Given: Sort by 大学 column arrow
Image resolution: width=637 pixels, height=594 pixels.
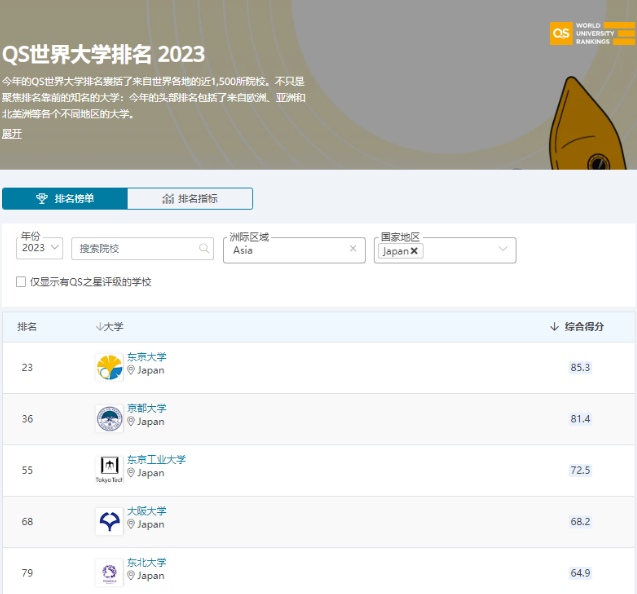Looking at the screenshot, I should (x=99, y=327).
